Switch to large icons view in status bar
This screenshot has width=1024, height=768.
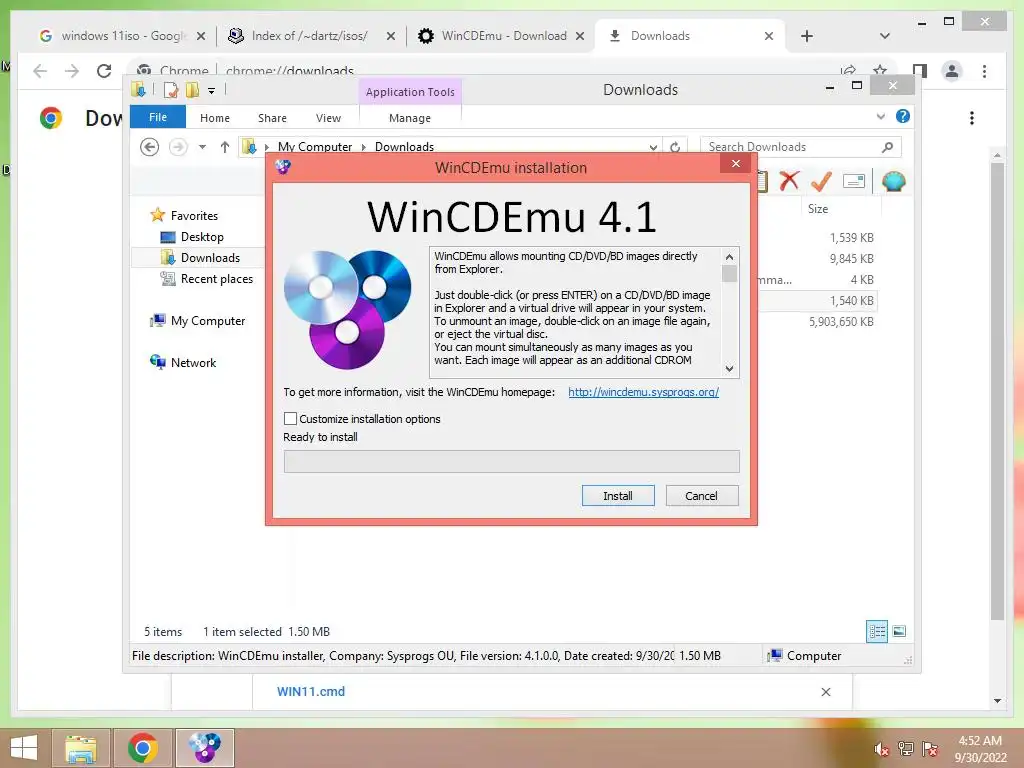point(899,631)
